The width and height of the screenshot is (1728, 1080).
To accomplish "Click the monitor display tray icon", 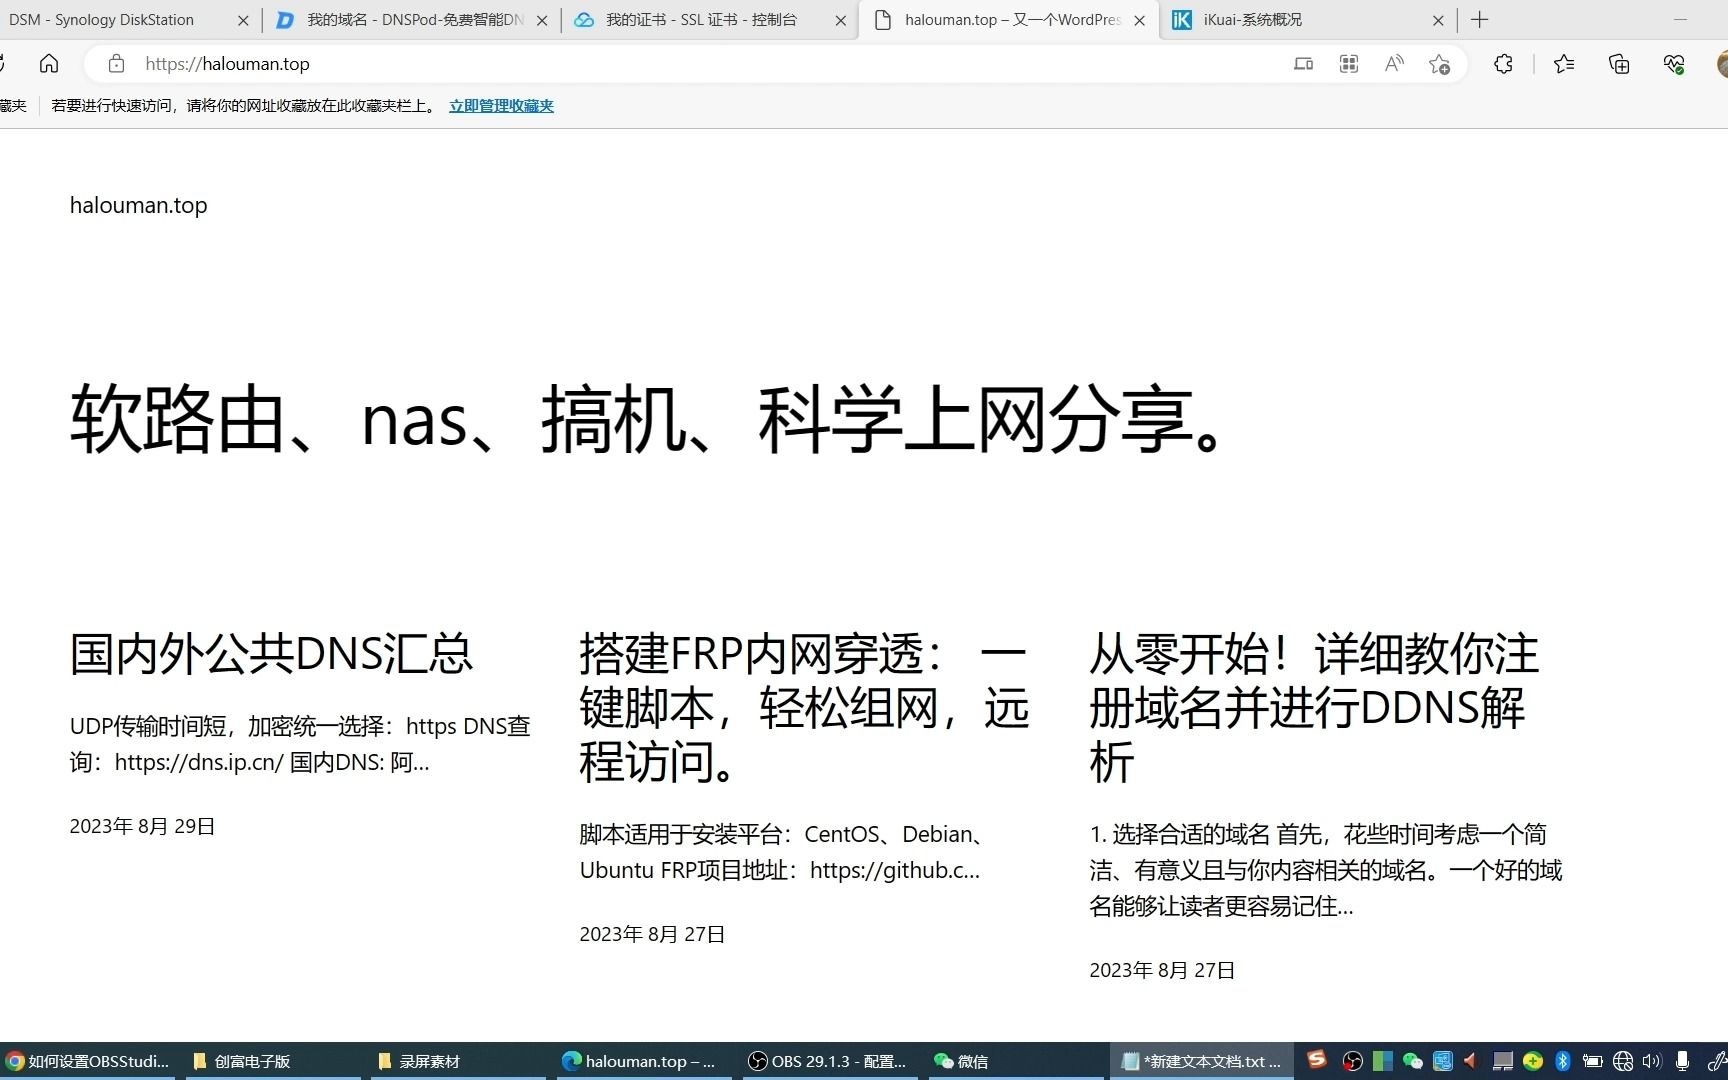I will point(1502,1061).
